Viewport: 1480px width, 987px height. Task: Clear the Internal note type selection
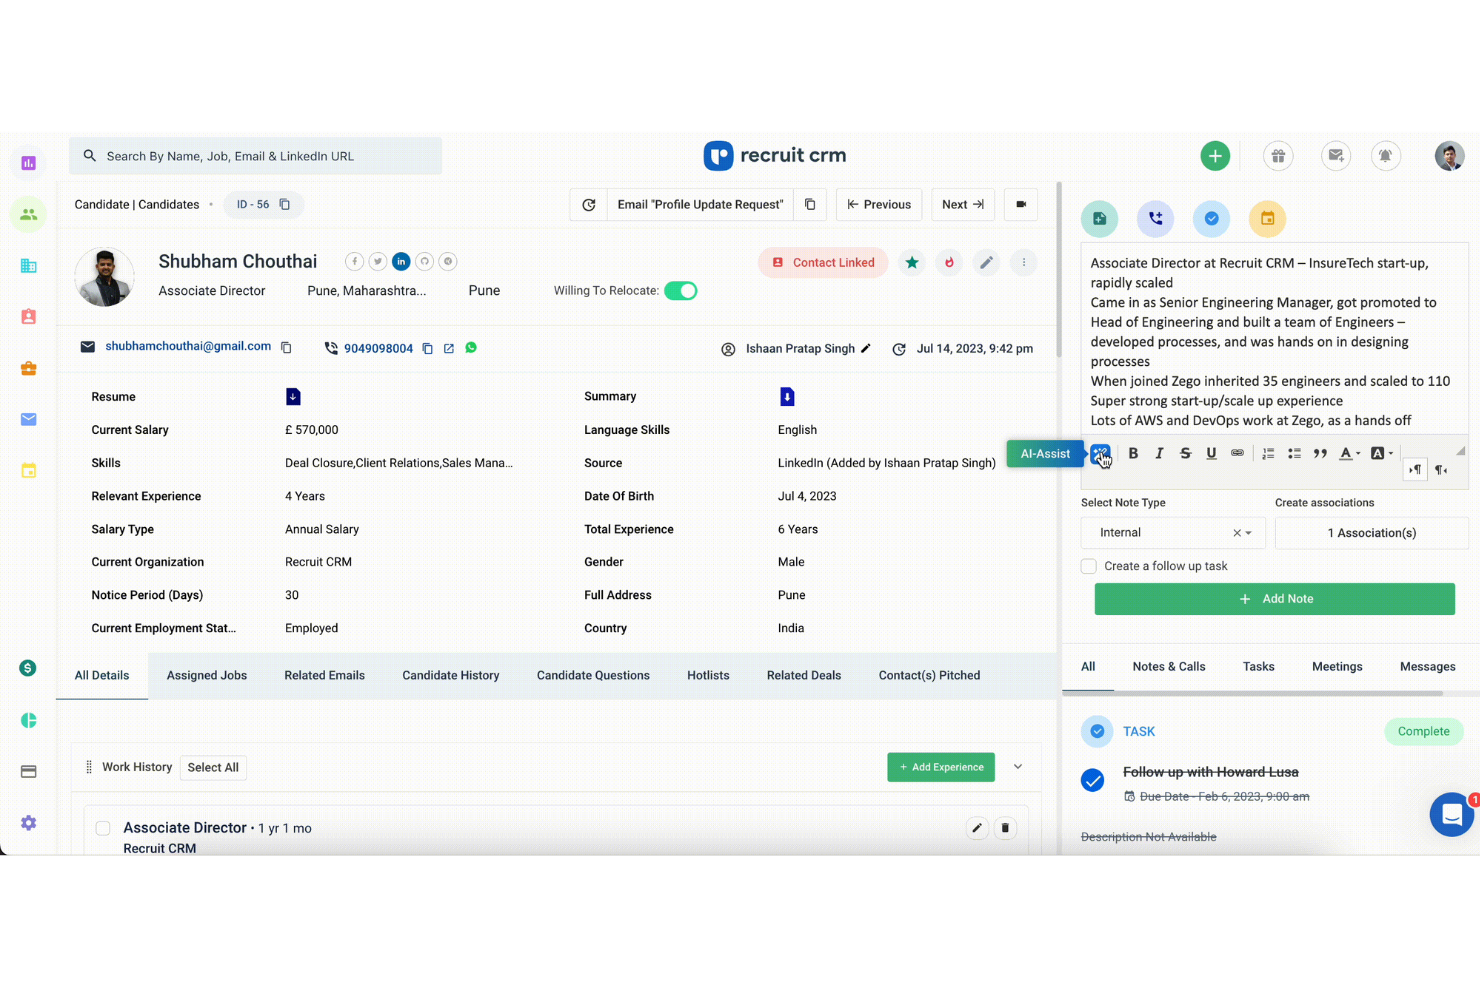coord(1237,533)
